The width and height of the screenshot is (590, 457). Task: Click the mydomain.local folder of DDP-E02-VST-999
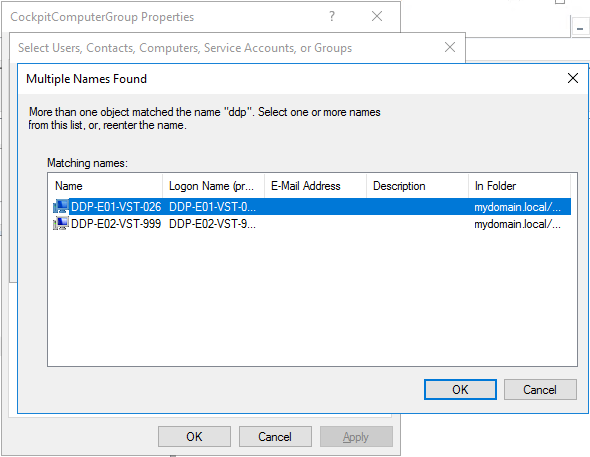tap(517, 224)
